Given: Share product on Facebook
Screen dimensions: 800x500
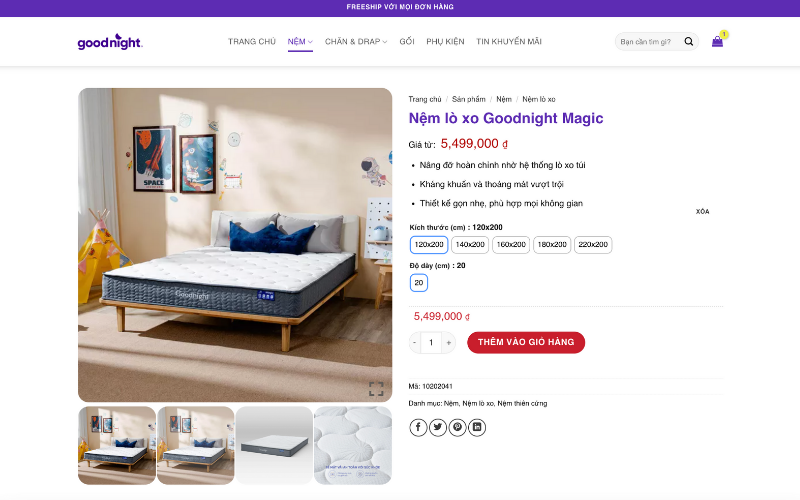Looking at the screenshot, I should pos(418,427).
